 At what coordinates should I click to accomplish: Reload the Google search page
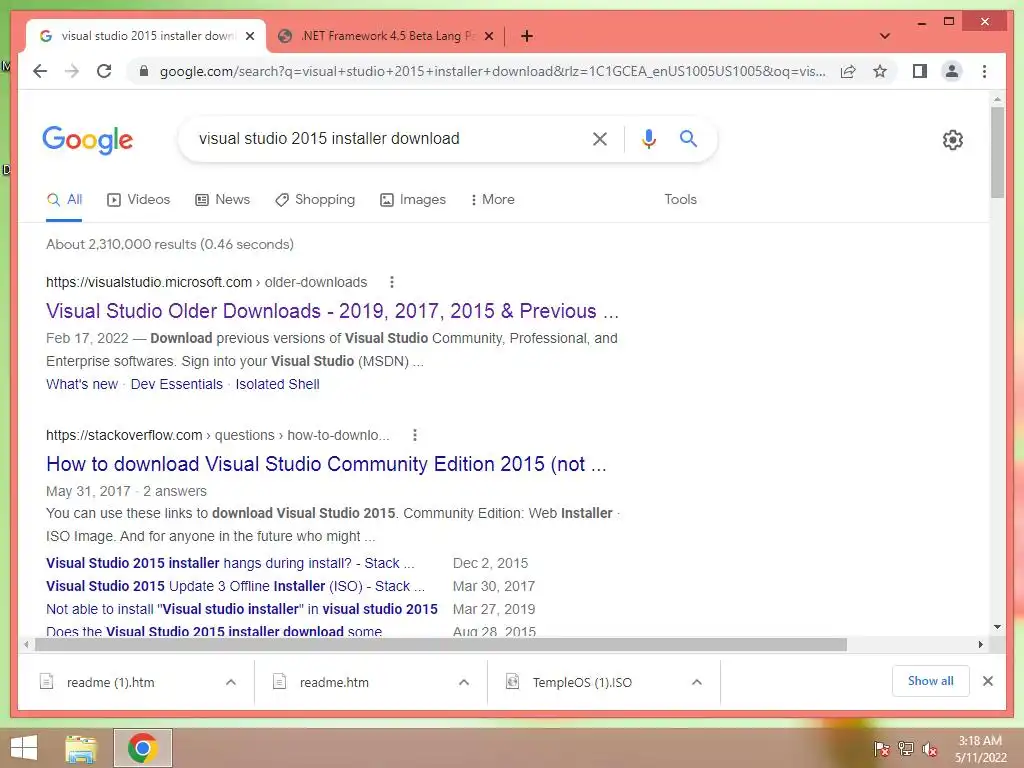104,71
